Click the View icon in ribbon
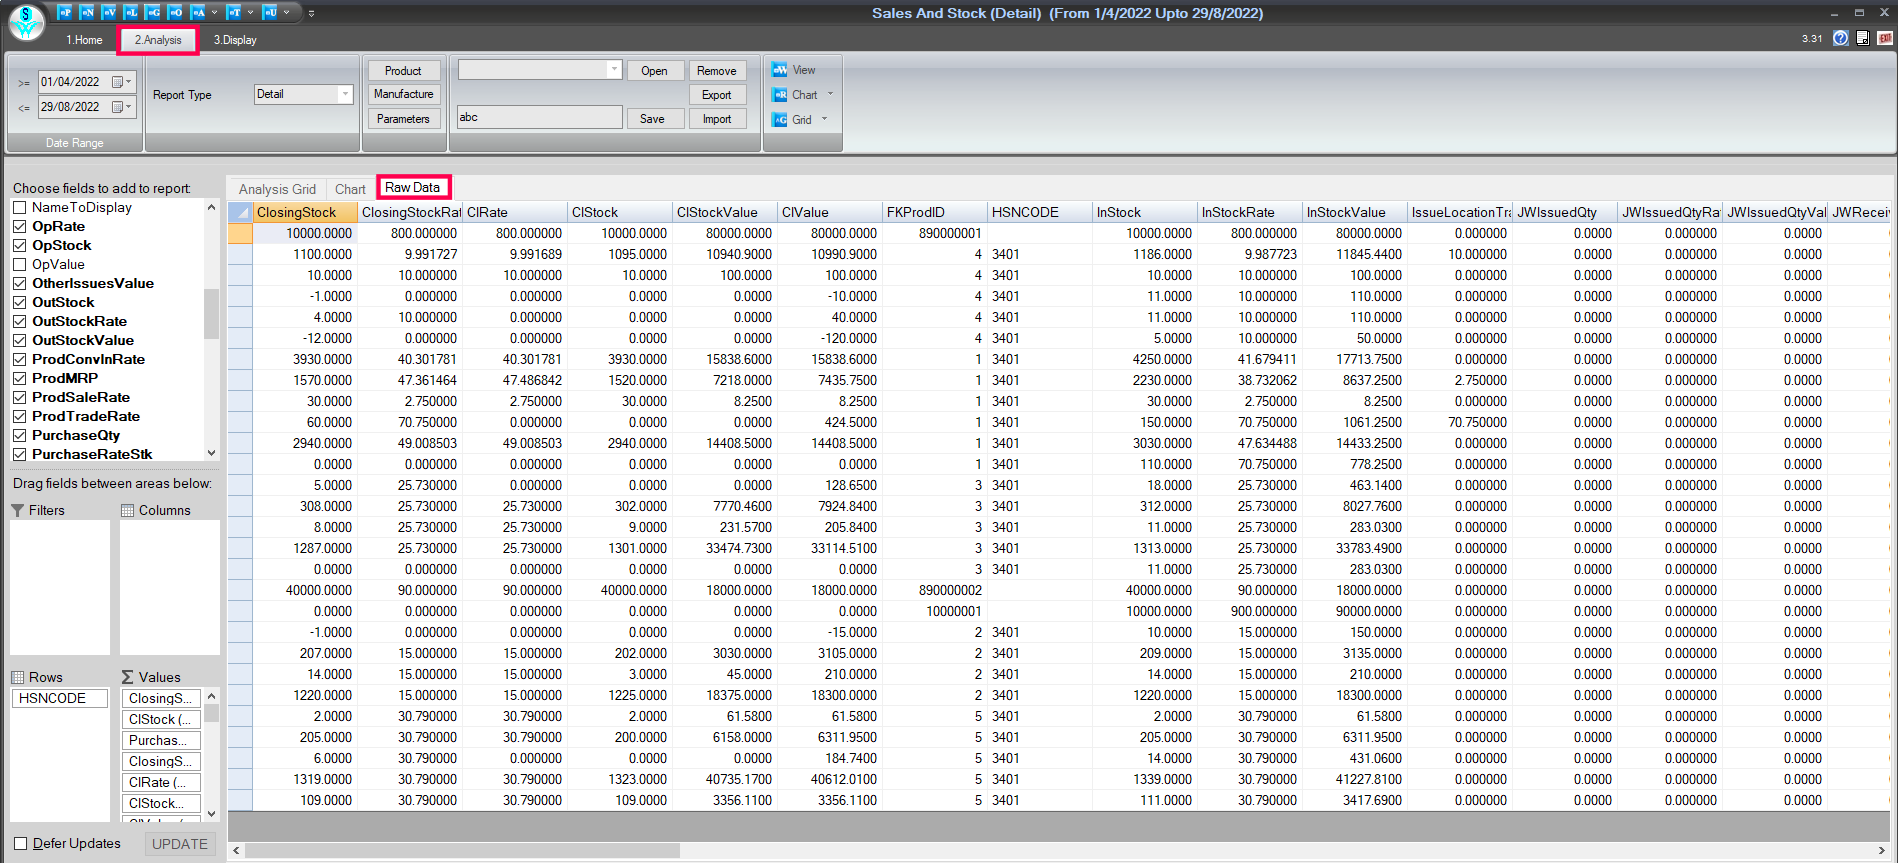Screen dimensions: 1898x863 point(780,70)
